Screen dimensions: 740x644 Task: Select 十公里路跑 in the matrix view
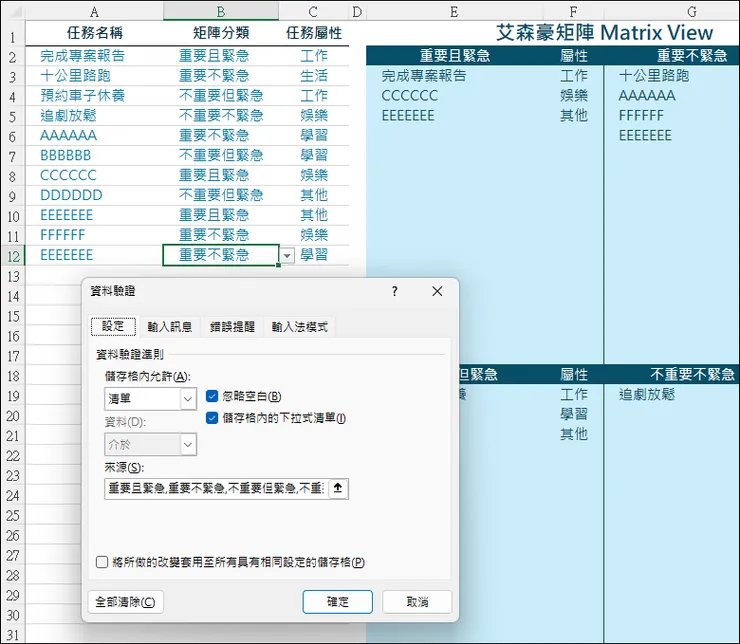[x=654, y=75]
